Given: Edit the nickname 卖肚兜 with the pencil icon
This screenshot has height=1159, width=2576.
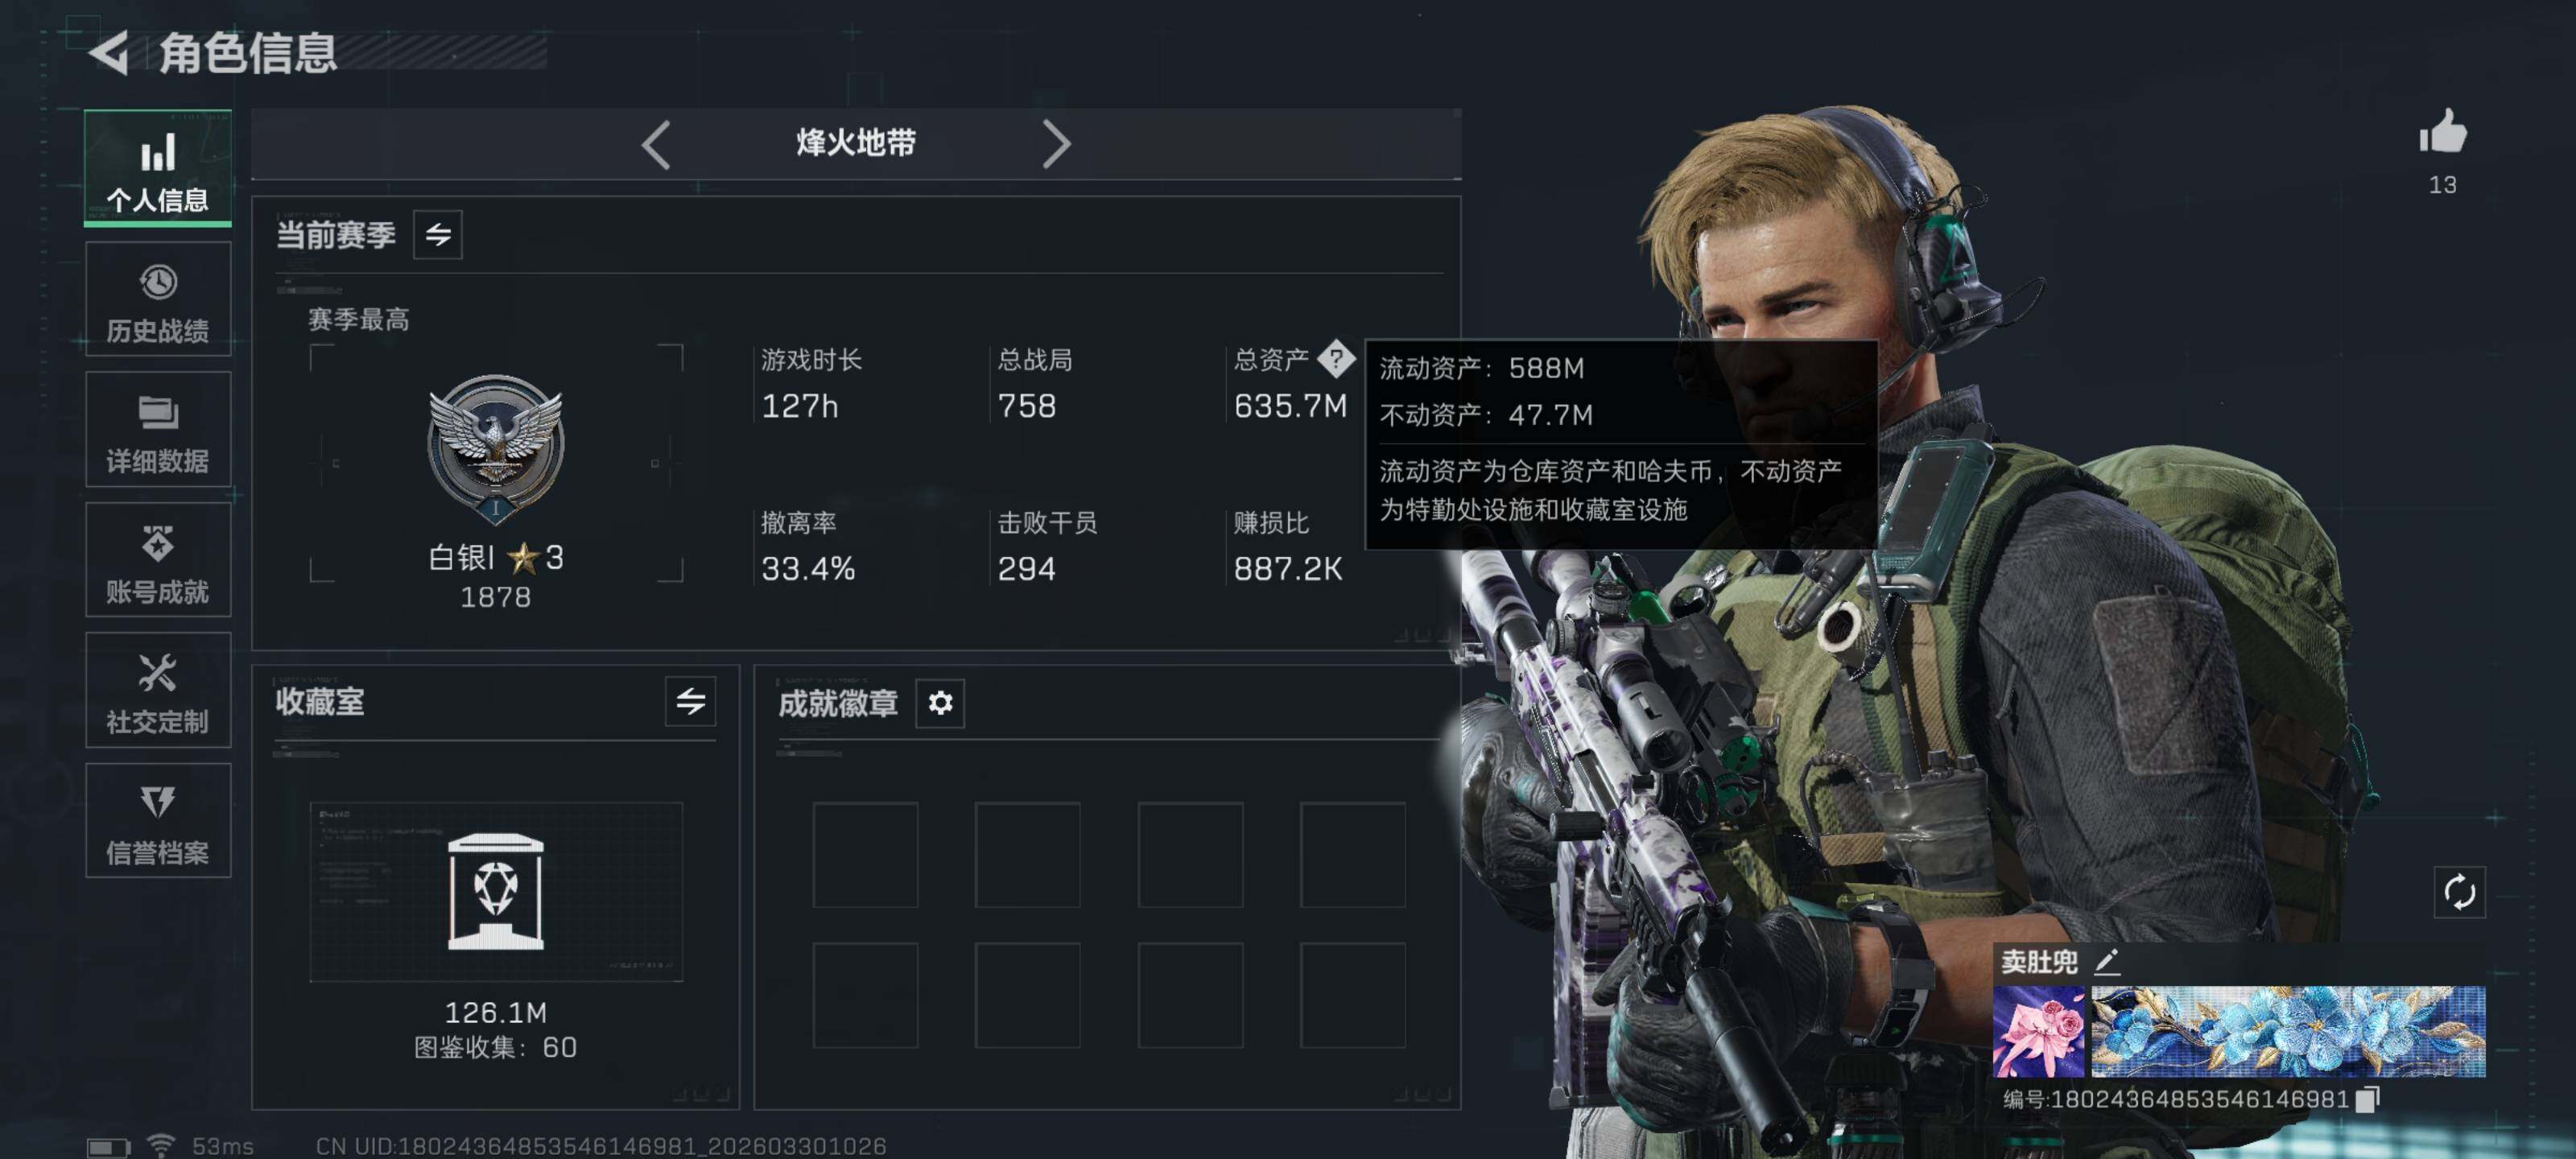Looking at the screenshot, I should pyautogui.click(x=2108, y=961).
